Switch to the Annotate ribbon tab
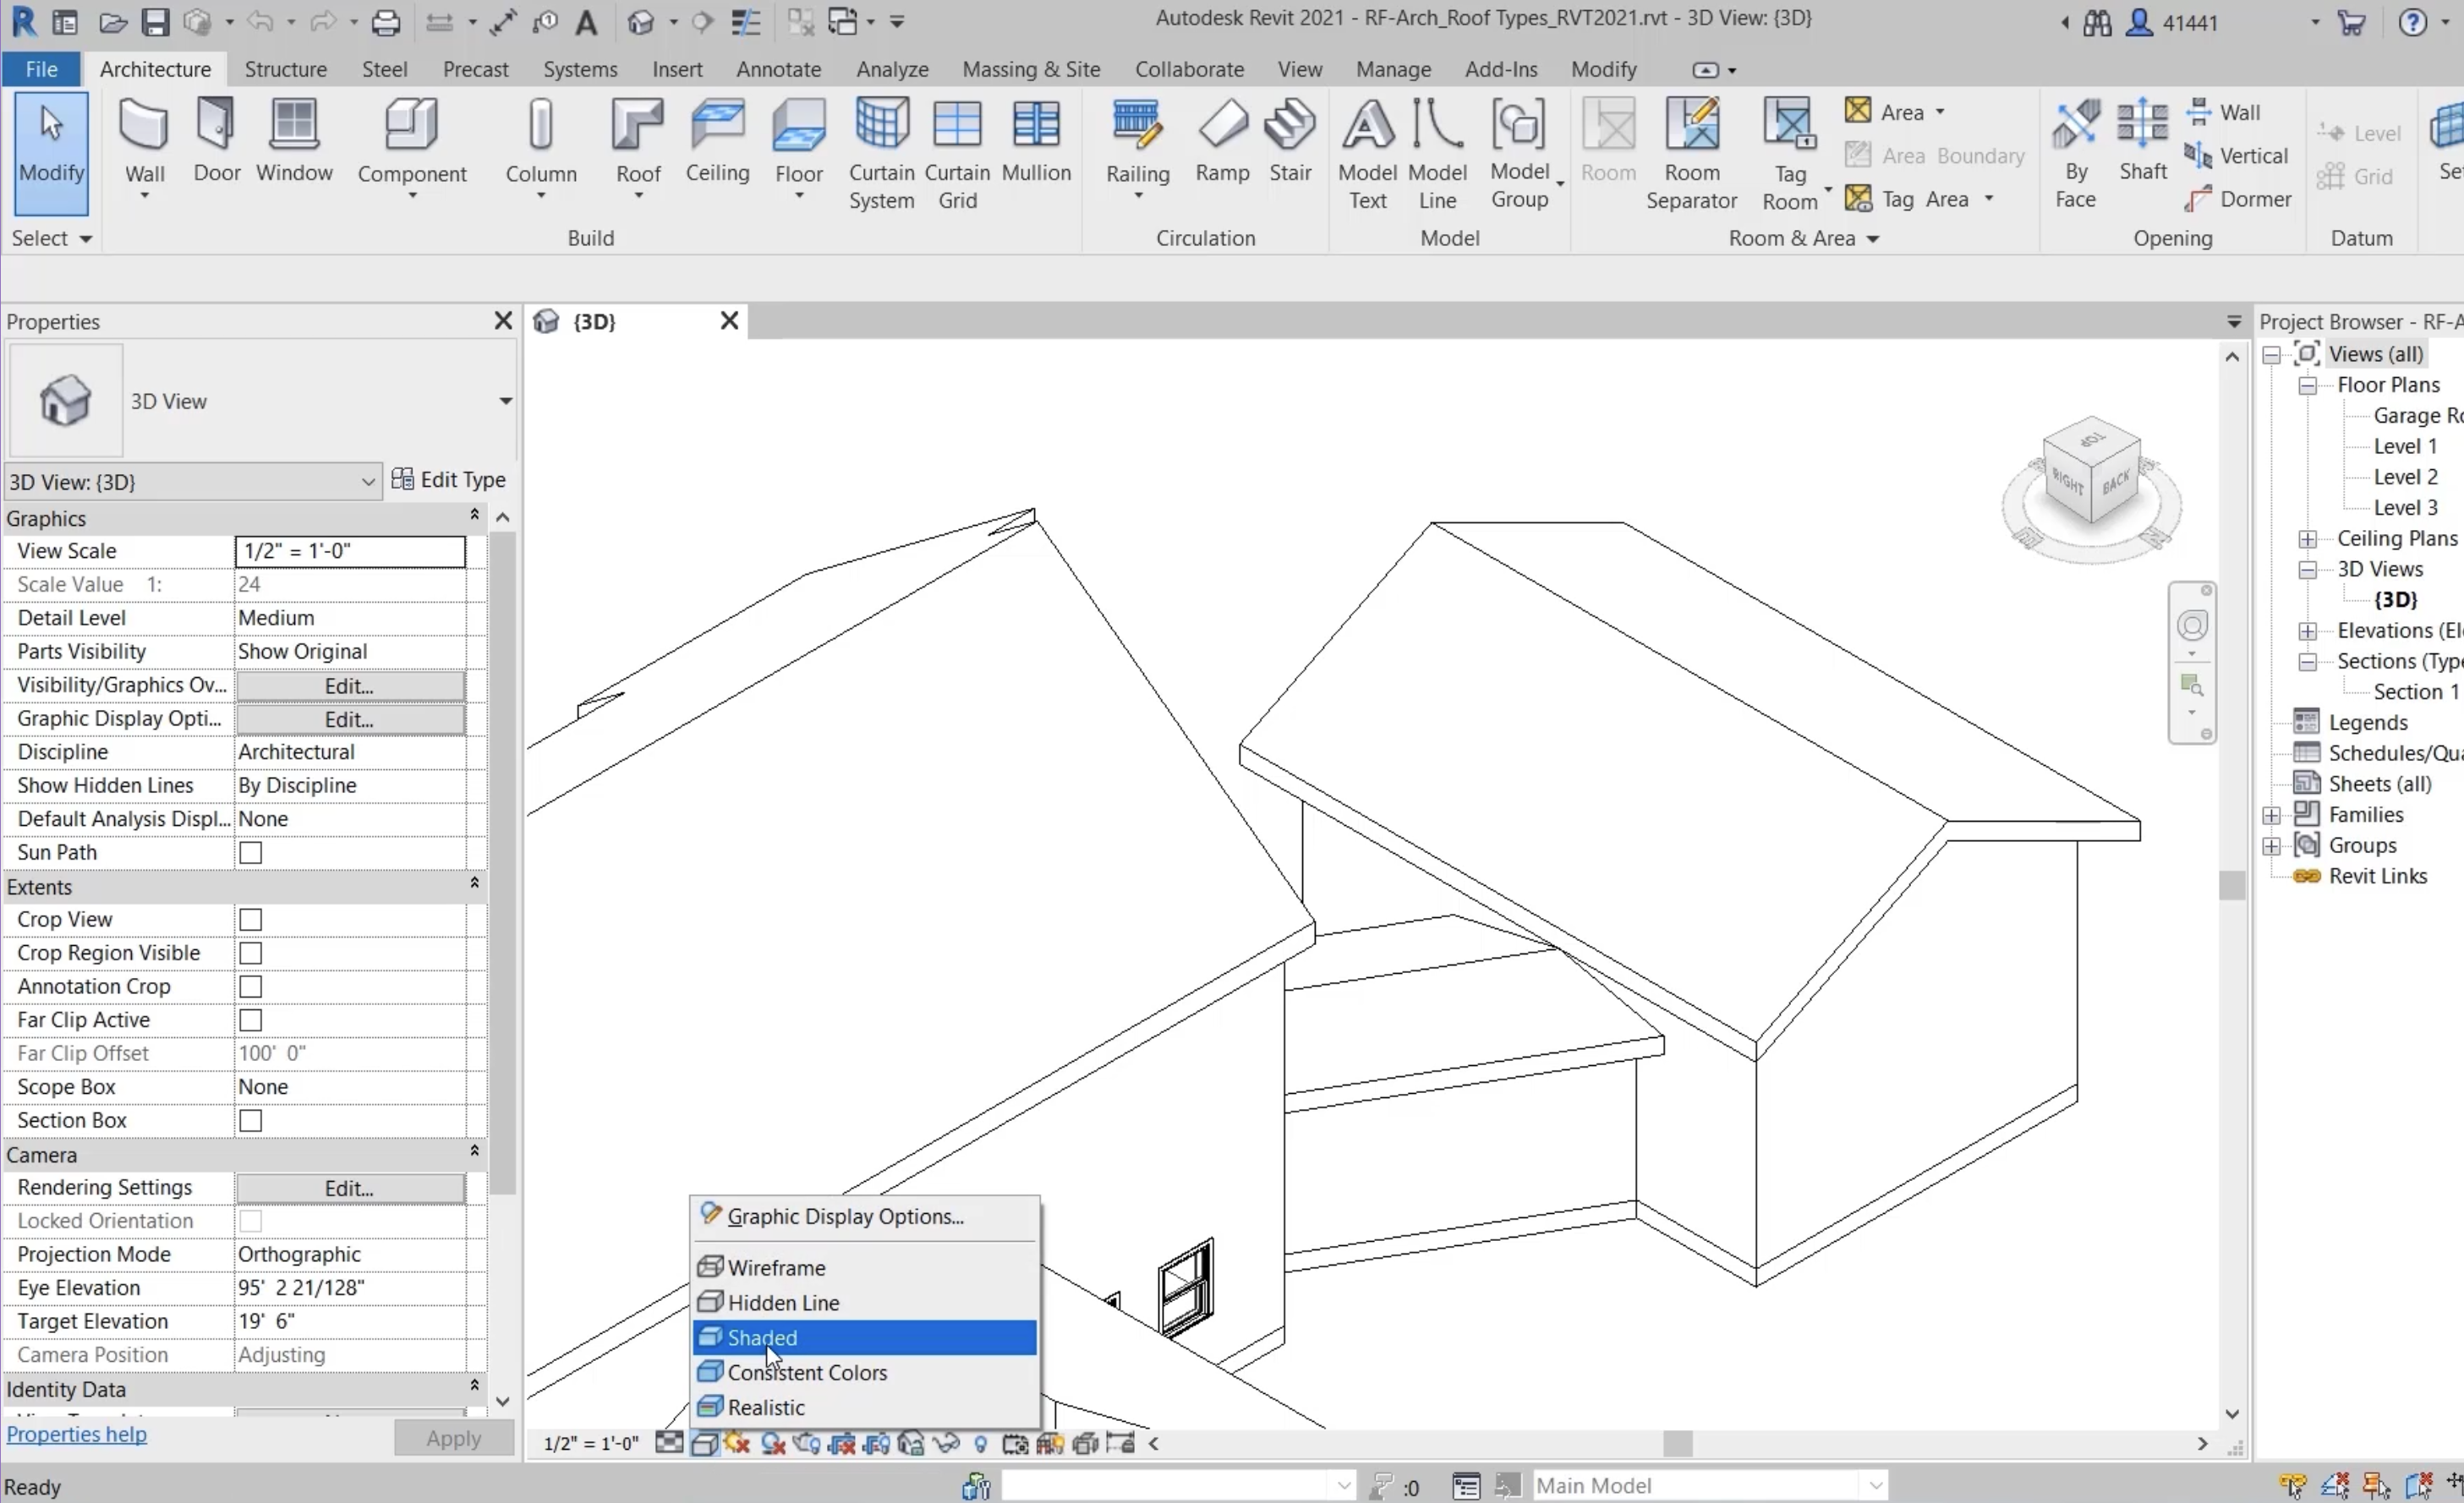This screenshot has height=1503, width=2464. coord(779,69)
